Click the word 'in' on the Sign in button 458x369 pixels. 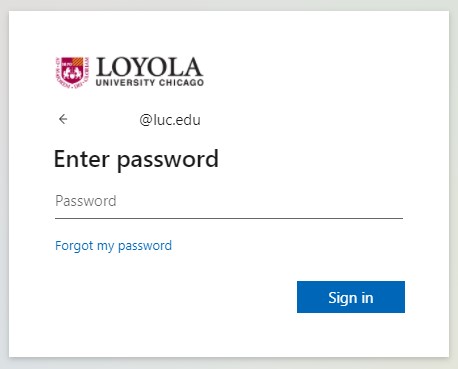click(367, 297)
